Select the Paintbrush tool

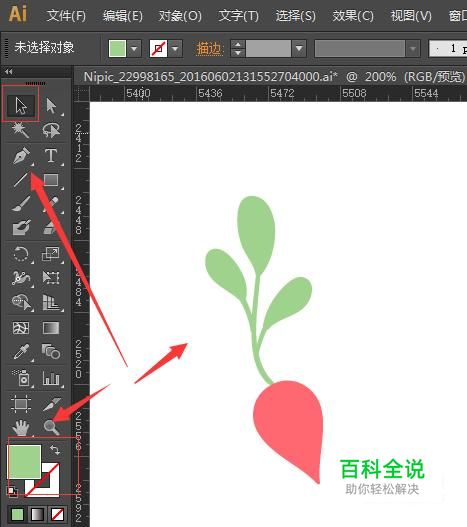[21, 204]
